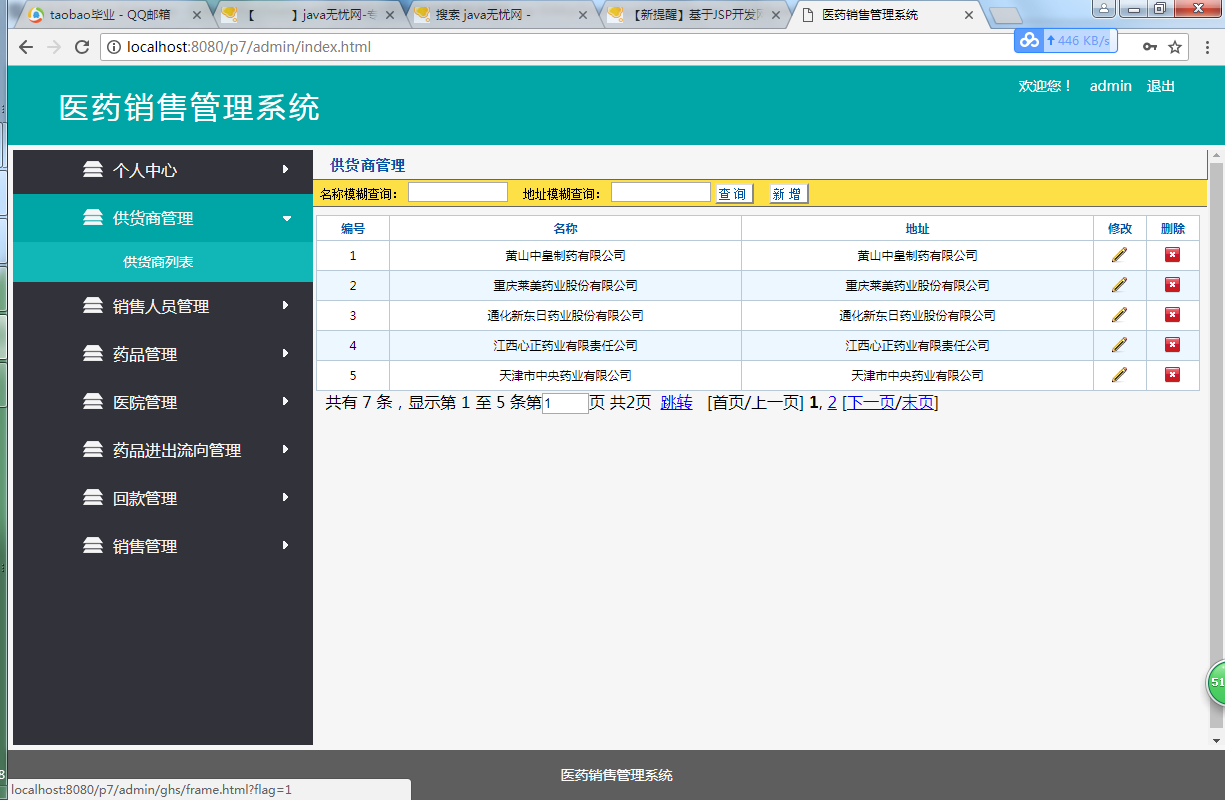Viewport: 1225px width, 800px height.
Task: Open saved password key icon in address bar
Action: (1150, 47)
